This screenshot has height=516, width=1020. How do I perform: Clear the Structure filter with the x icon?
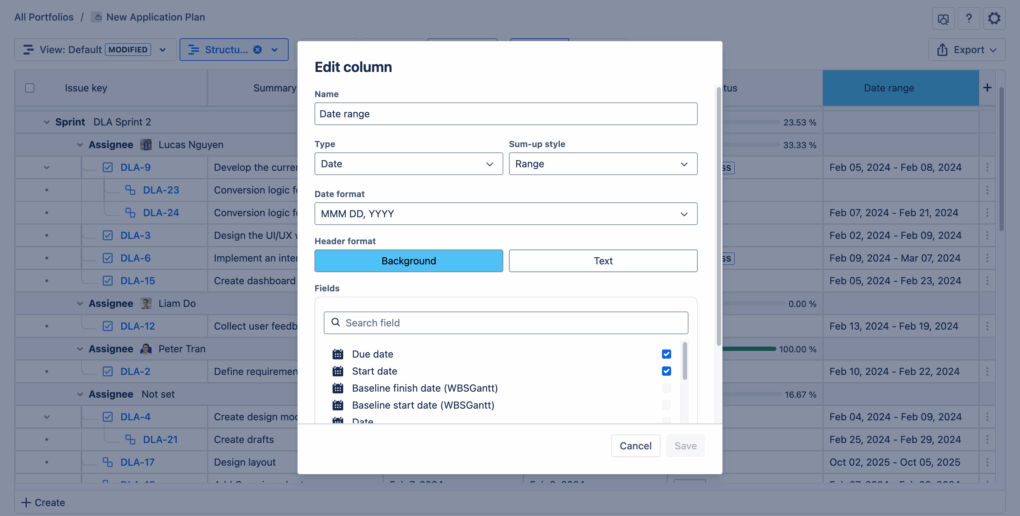pos(258,49)
